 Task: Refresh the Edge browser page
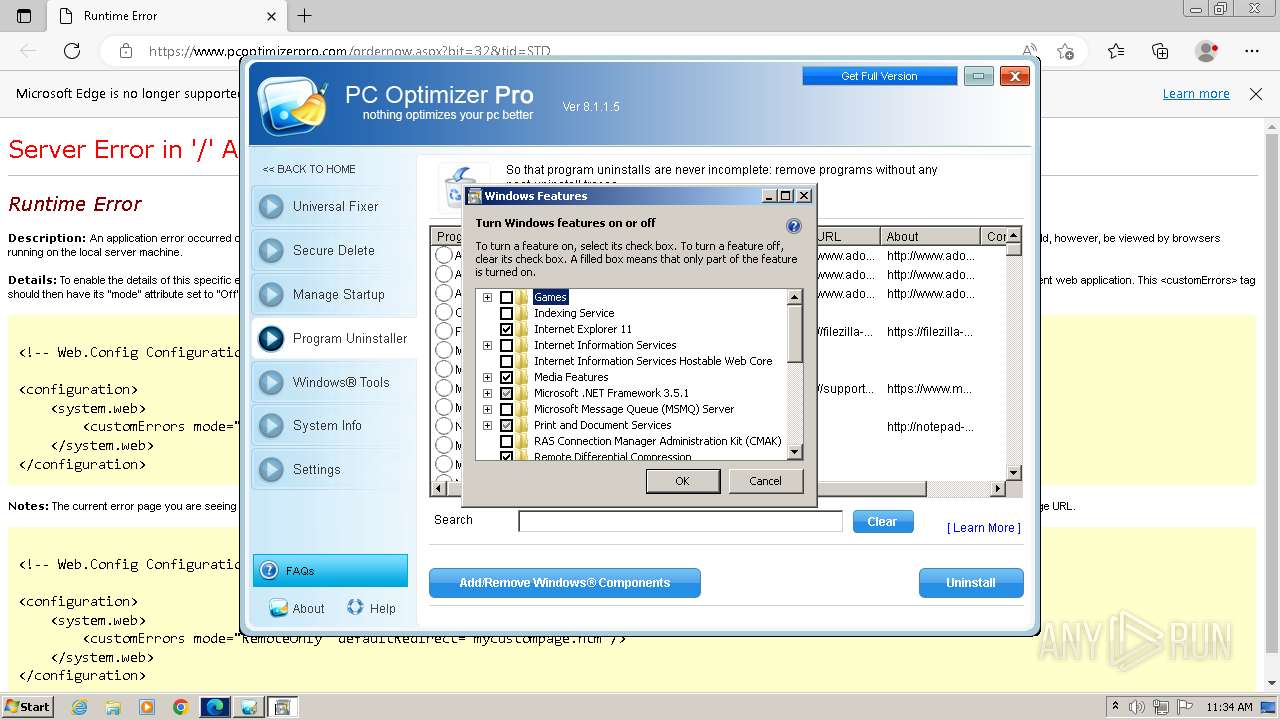coord(72,51)
